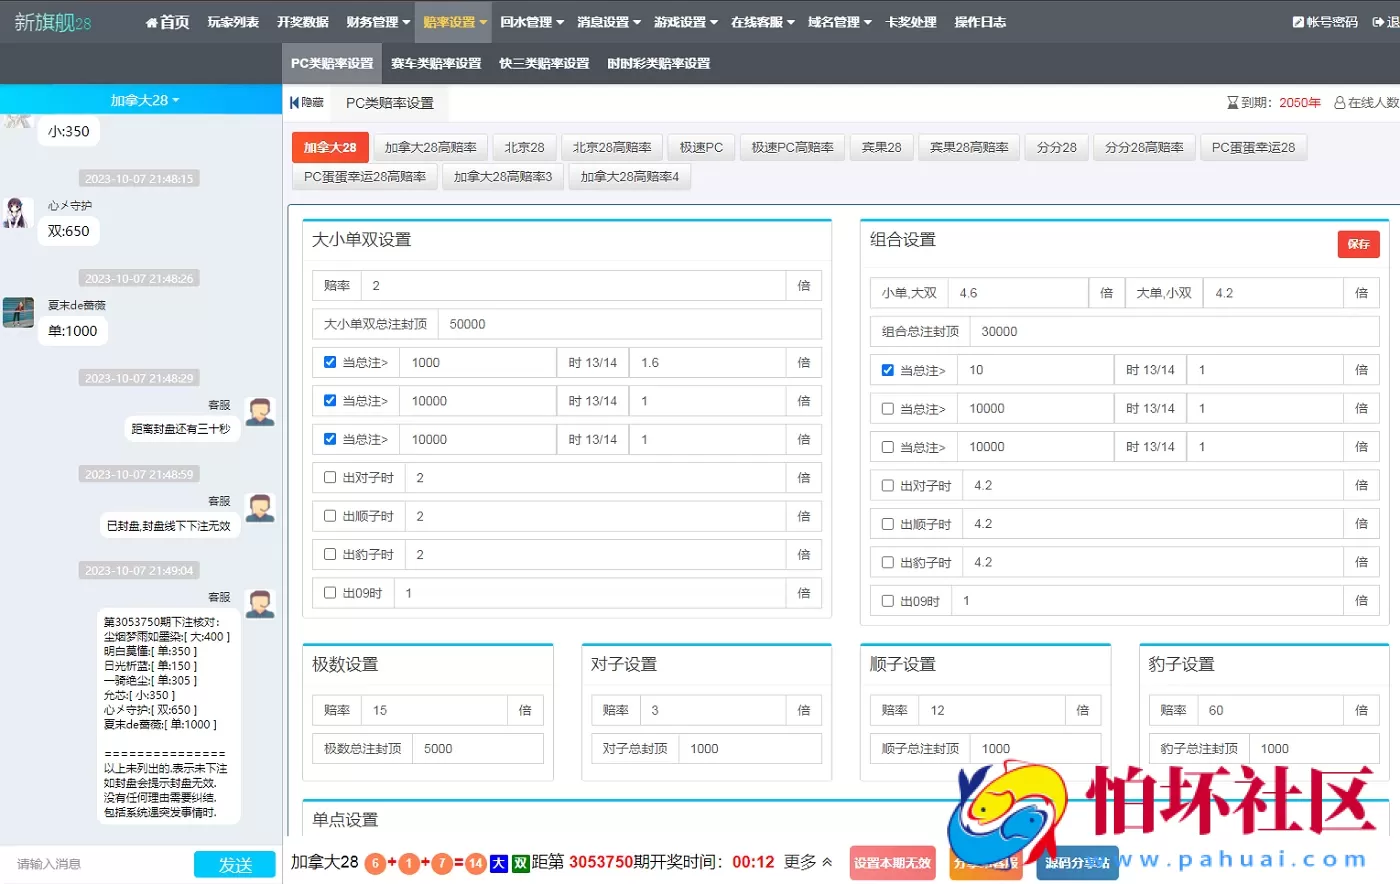Viewport: 1400px width, 884px height.
Task: Click the green 双 badge in bottom bar
Action: (521, 862)
